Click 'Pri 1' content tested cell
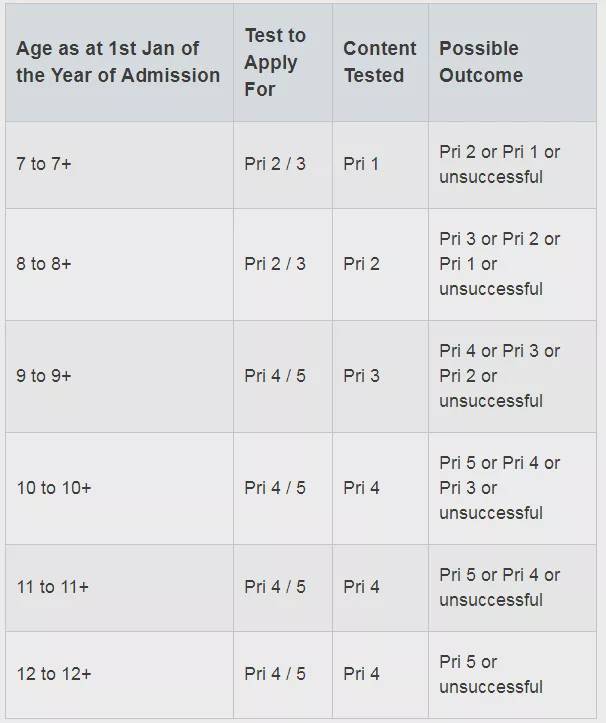This screenshot has width=606, height=723. 361,164
